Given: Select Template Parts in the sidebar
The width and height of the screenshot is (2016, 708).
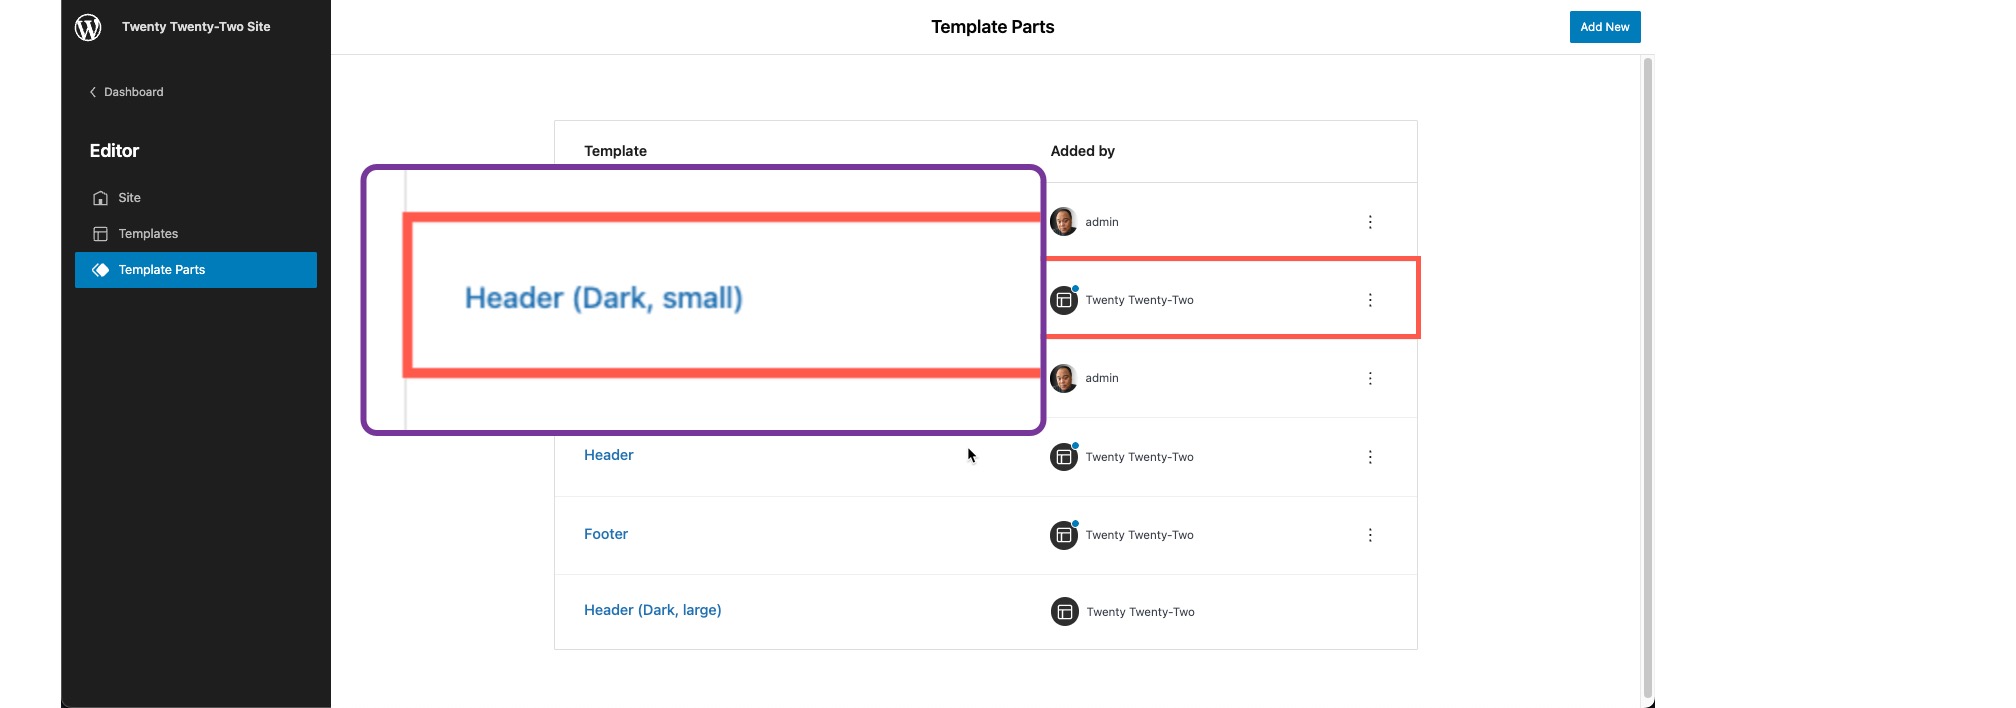Looking at the screenshot, I should [x=162, y=270].
